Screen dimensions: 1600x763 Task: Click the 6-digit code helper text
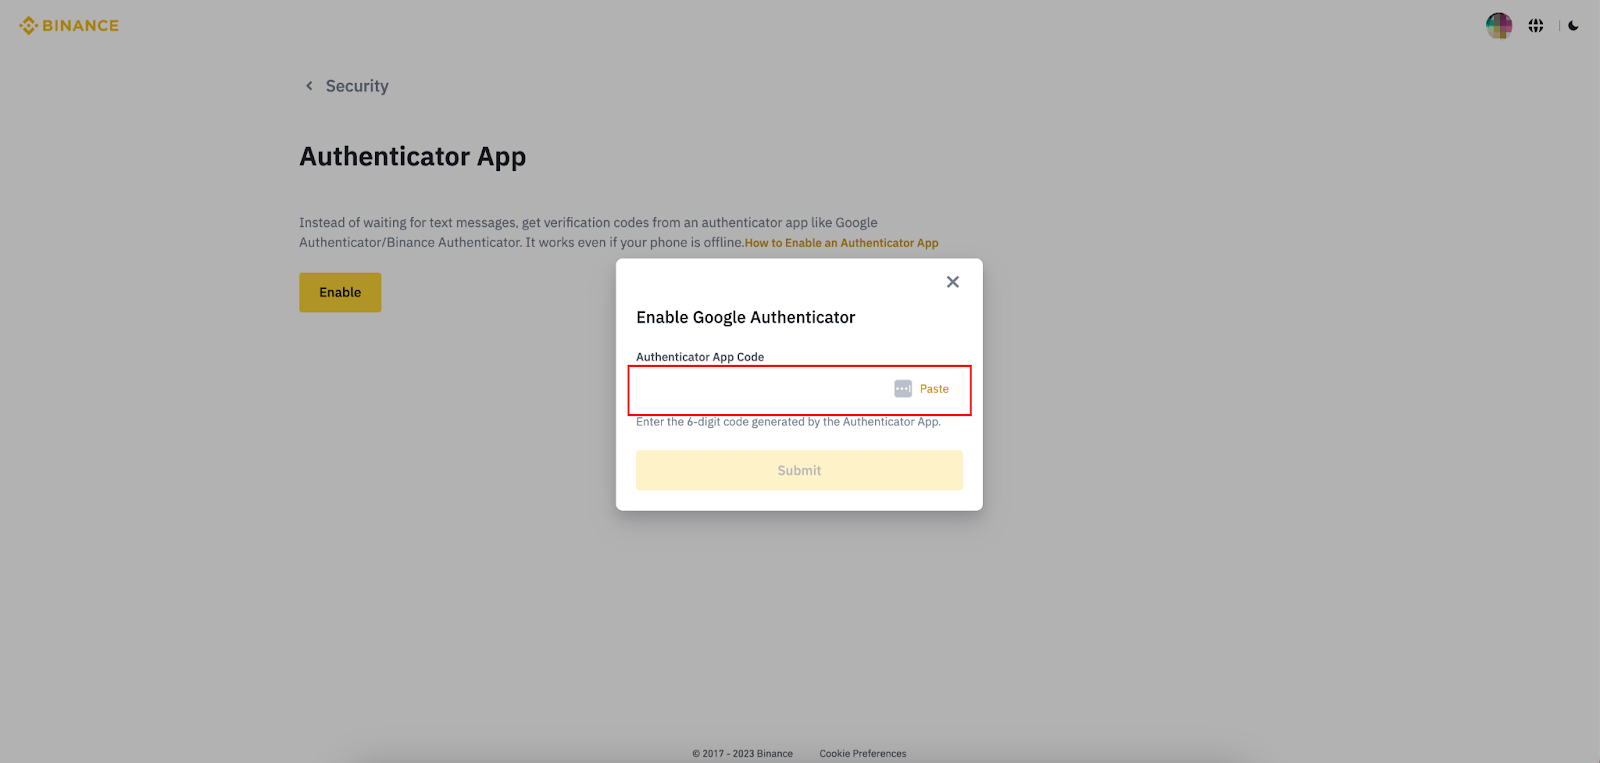tap(788, 422)
